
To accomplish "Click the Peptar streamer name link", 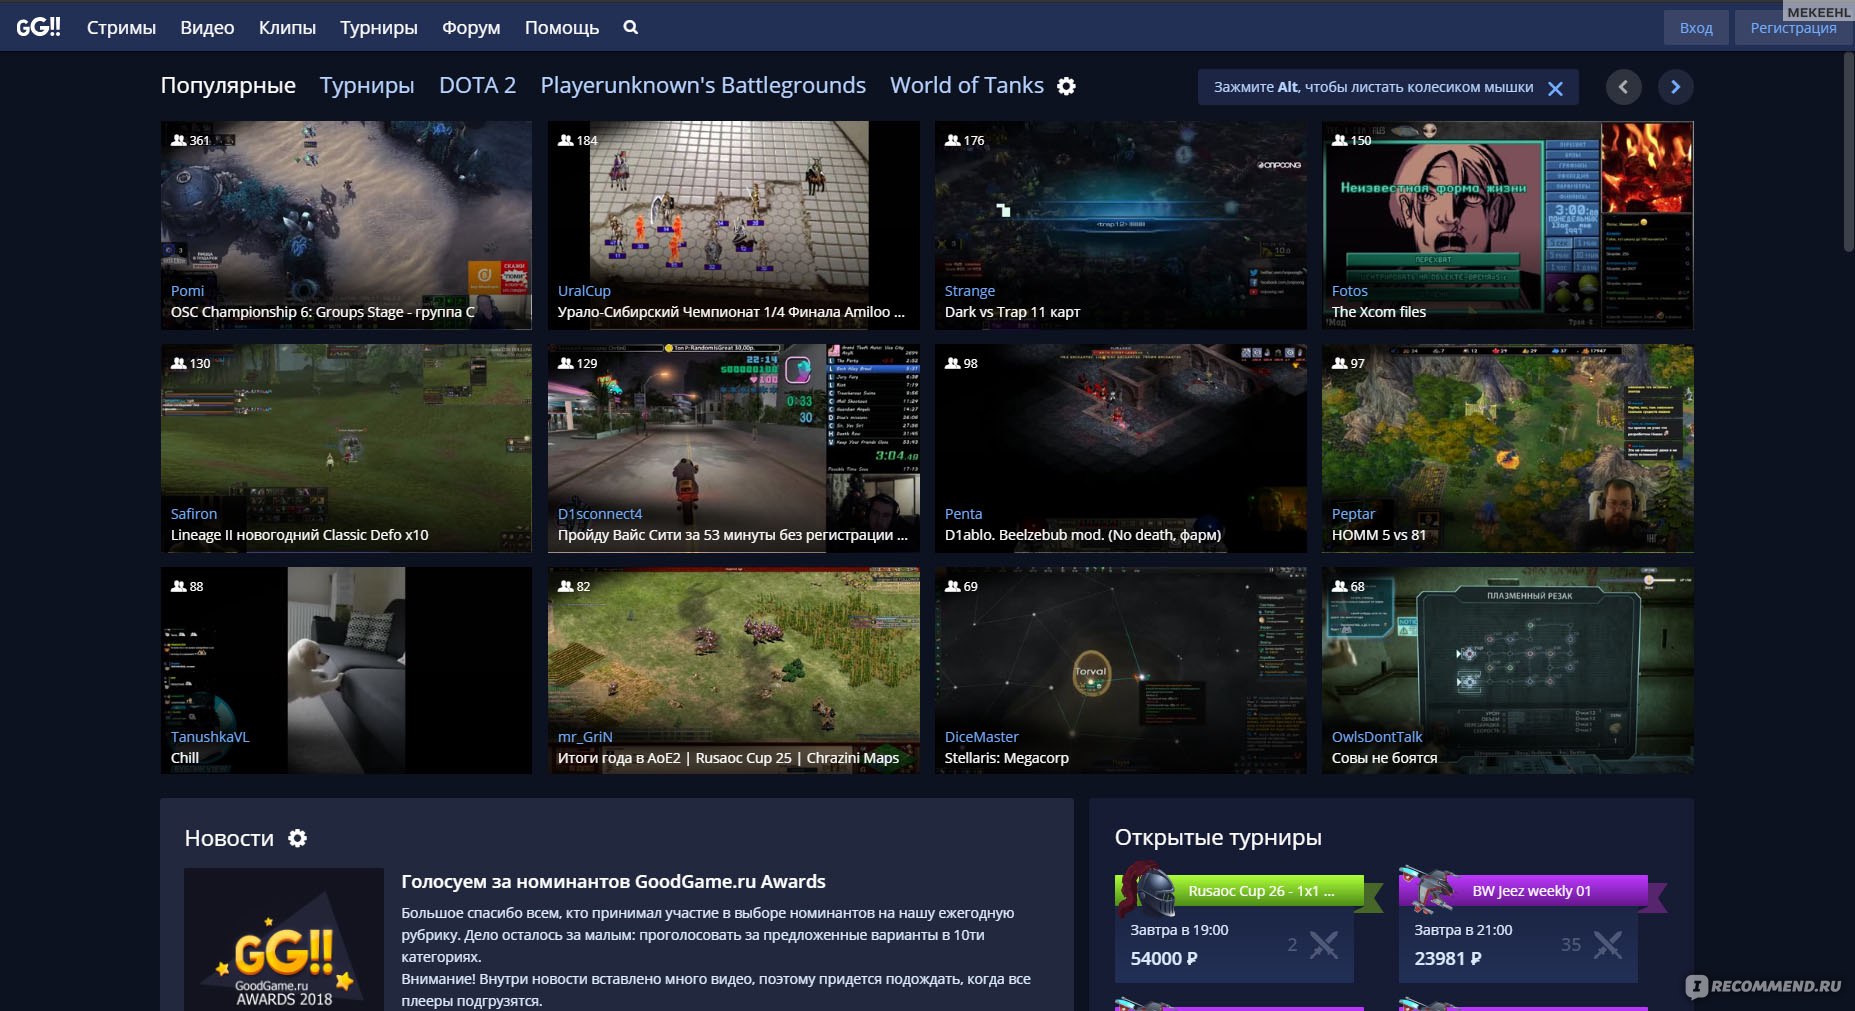I will point(1353,514).
